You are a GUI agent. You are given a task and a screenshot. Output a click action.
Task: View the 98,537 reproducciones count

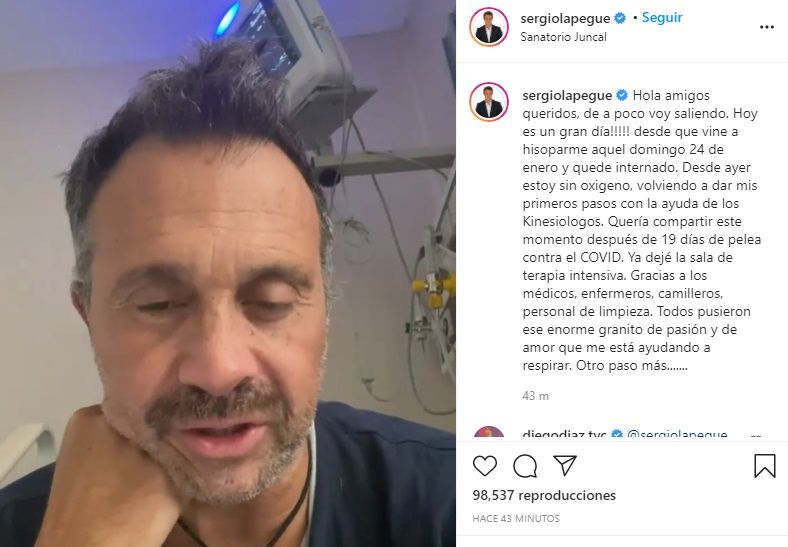pos(544,495)
